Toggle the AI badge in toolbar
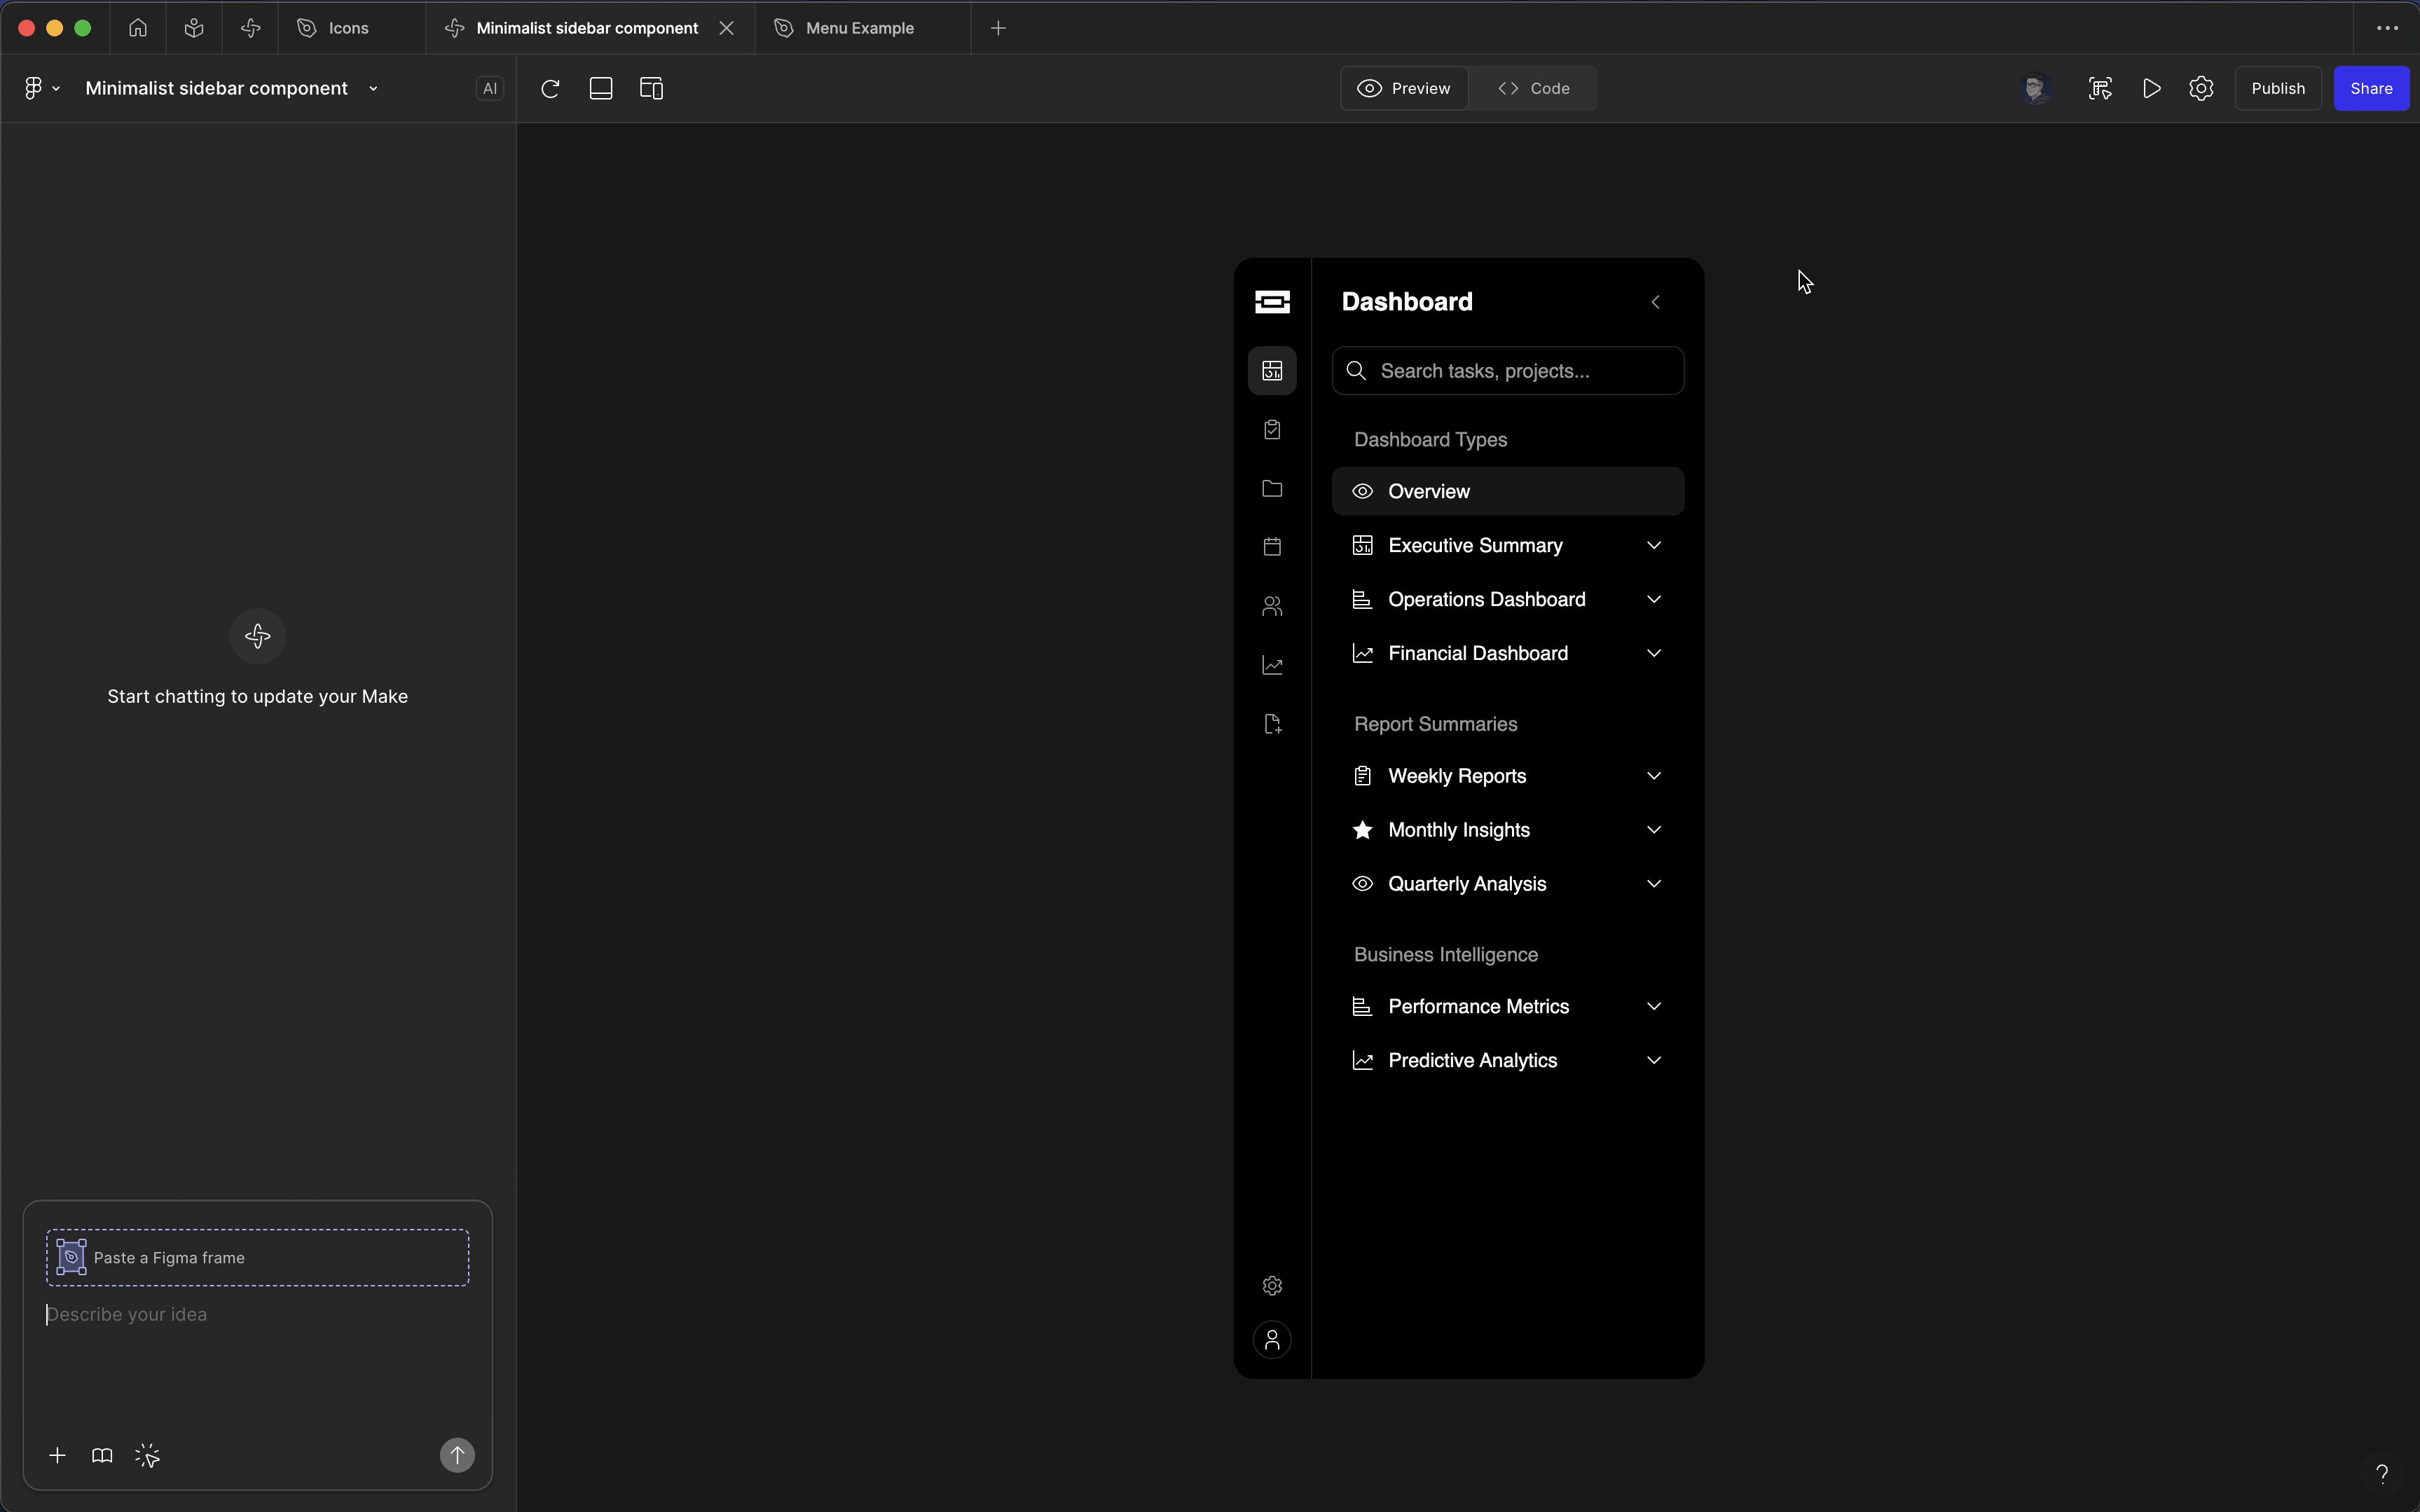Screen dimensions: 2420x1512 point(490,89)
